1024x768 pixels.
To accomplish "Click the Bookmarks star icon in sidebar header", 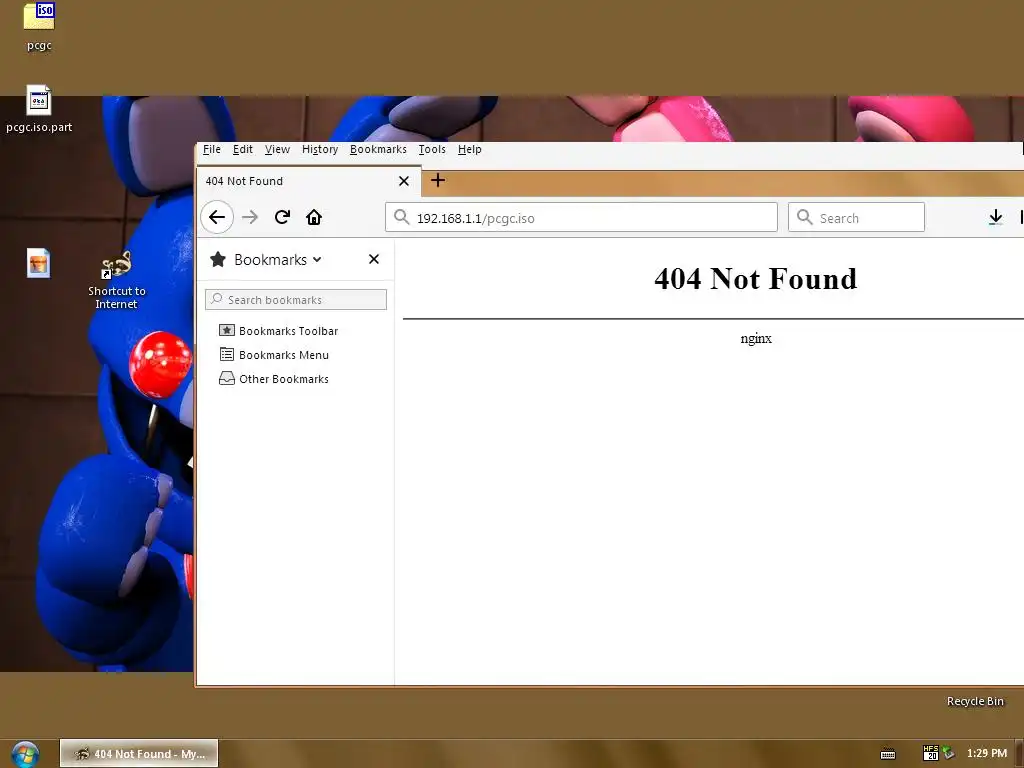I will 218,259.
